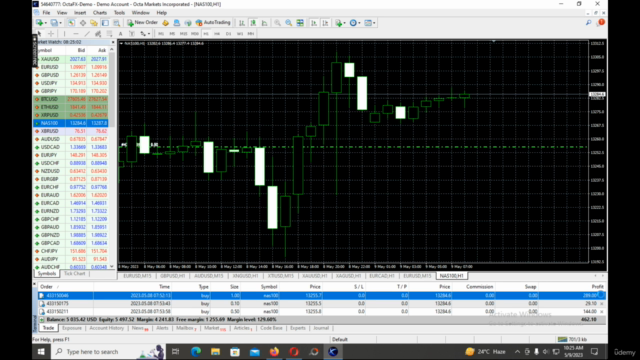Launch MetaEditor from the toolbar
Image resolution: width=640 pixels, height=360 pixels.
point(166,23)
